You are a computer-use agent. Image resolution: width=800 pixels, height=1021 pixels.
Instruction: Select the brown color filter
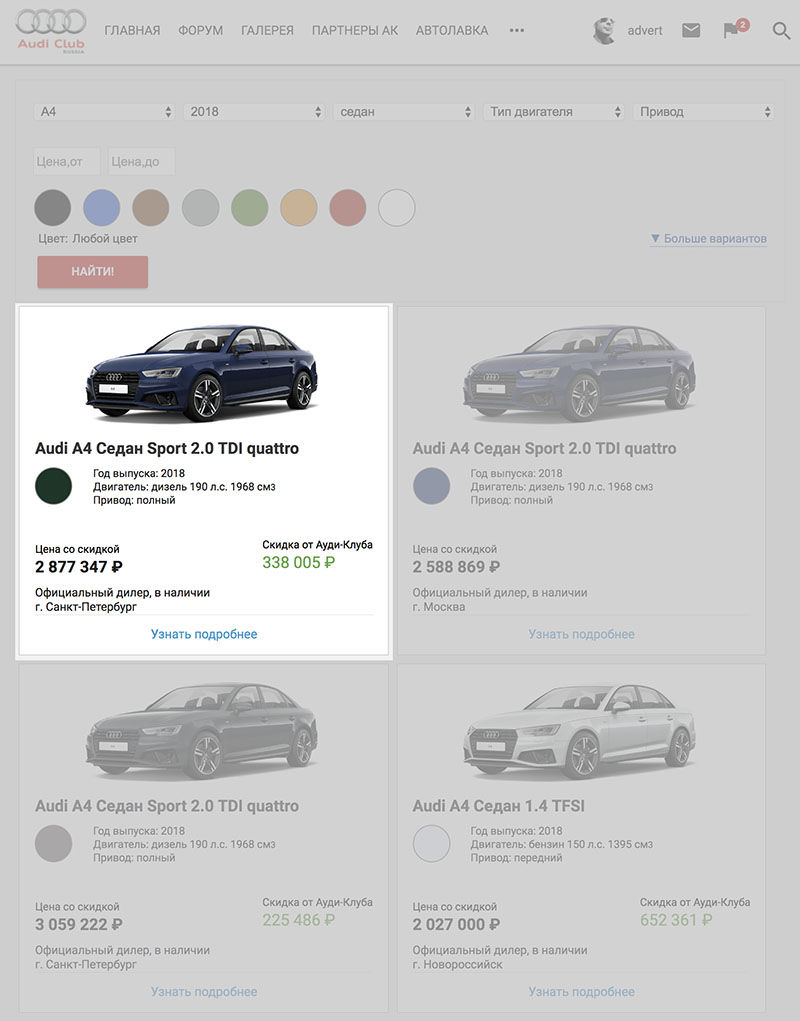tap(151, 208)
